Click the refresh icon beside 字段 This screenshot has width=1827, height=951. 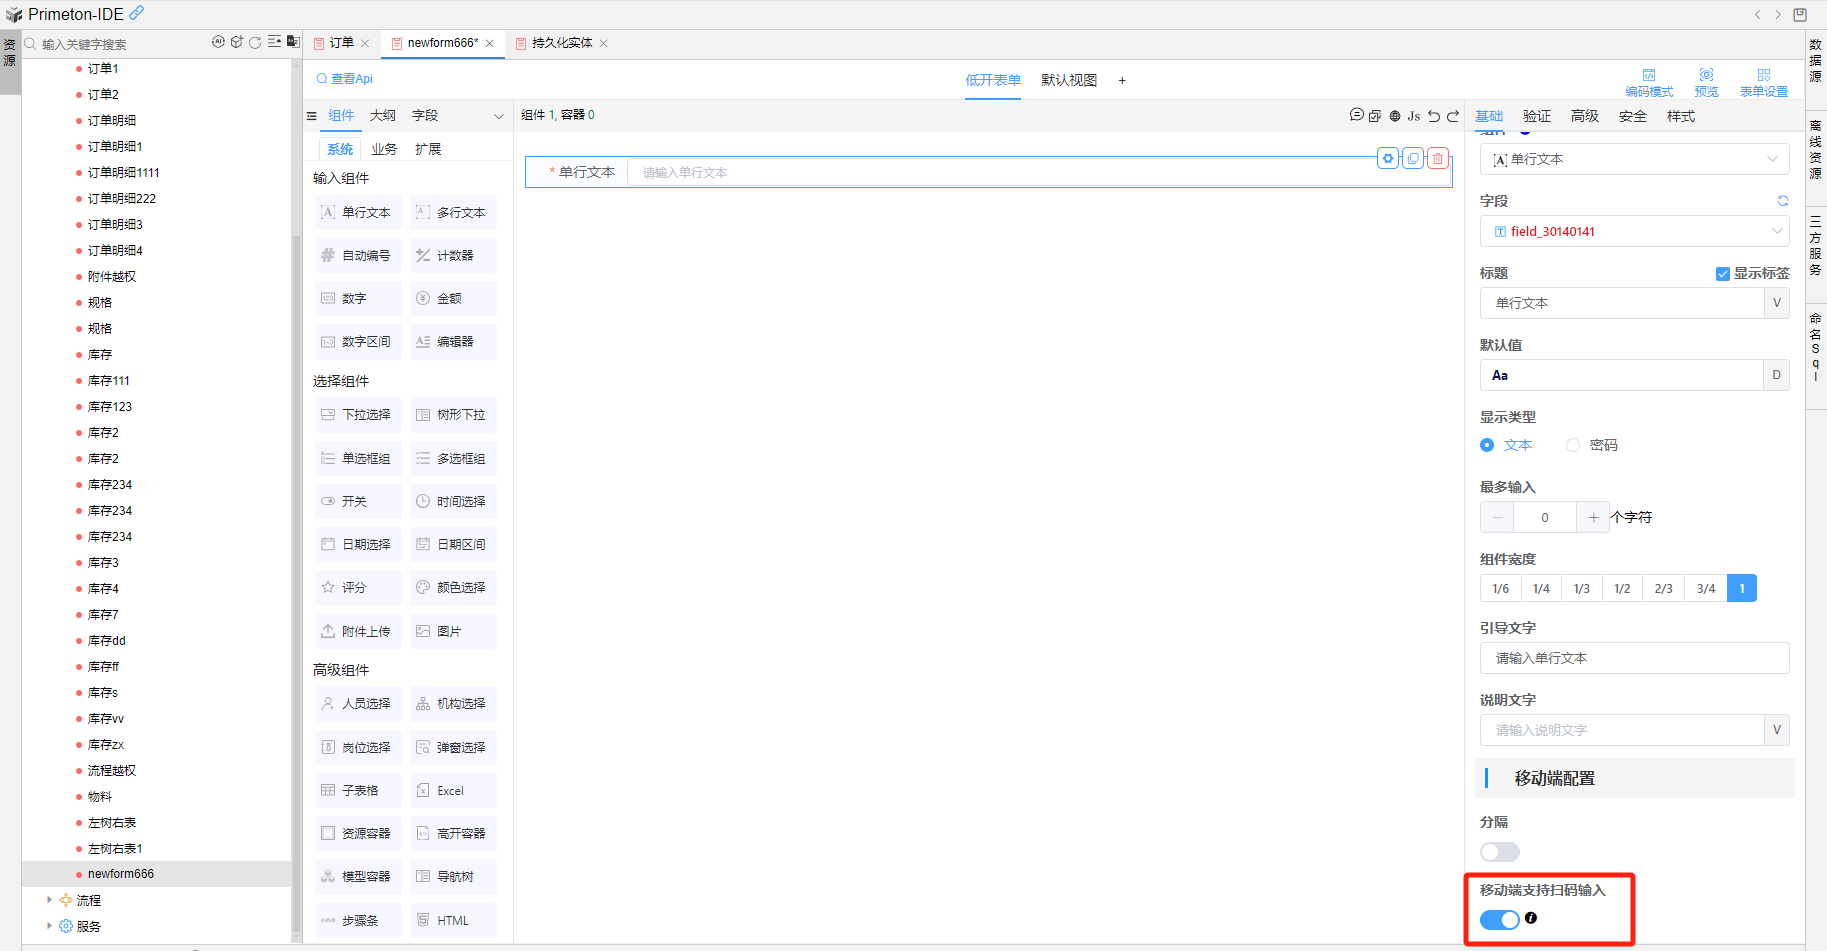[1783, 201]
